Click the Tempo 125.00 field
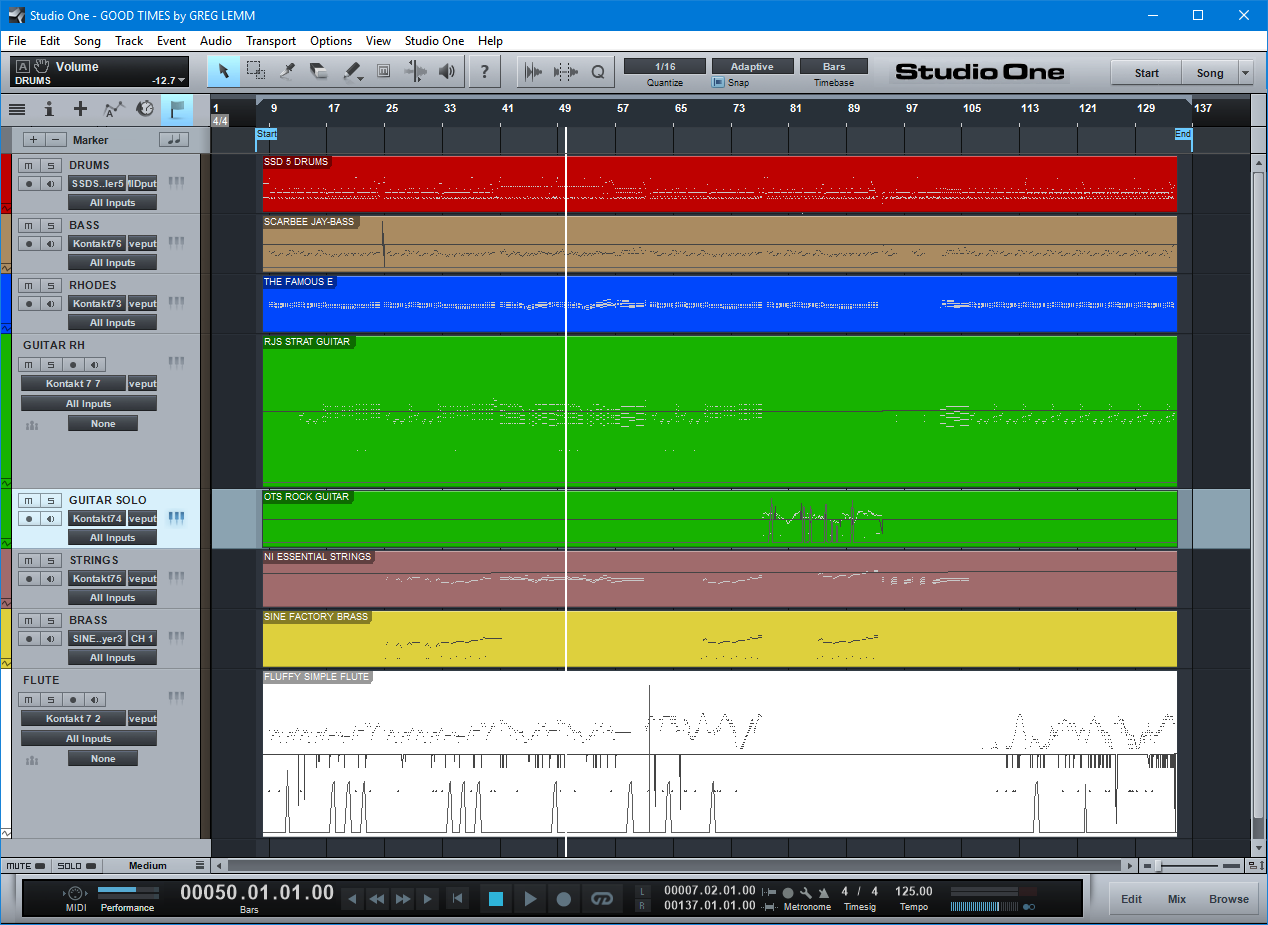 pos(913,891)
